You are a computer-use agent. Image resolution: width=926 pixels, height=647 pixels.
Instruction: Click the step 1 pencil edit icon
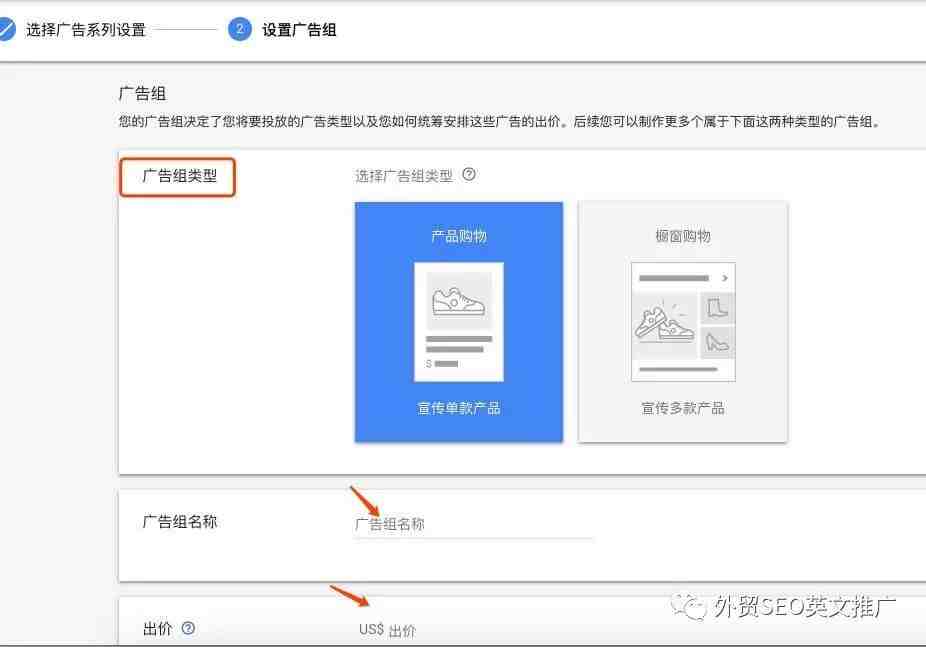tap(5, 29)
